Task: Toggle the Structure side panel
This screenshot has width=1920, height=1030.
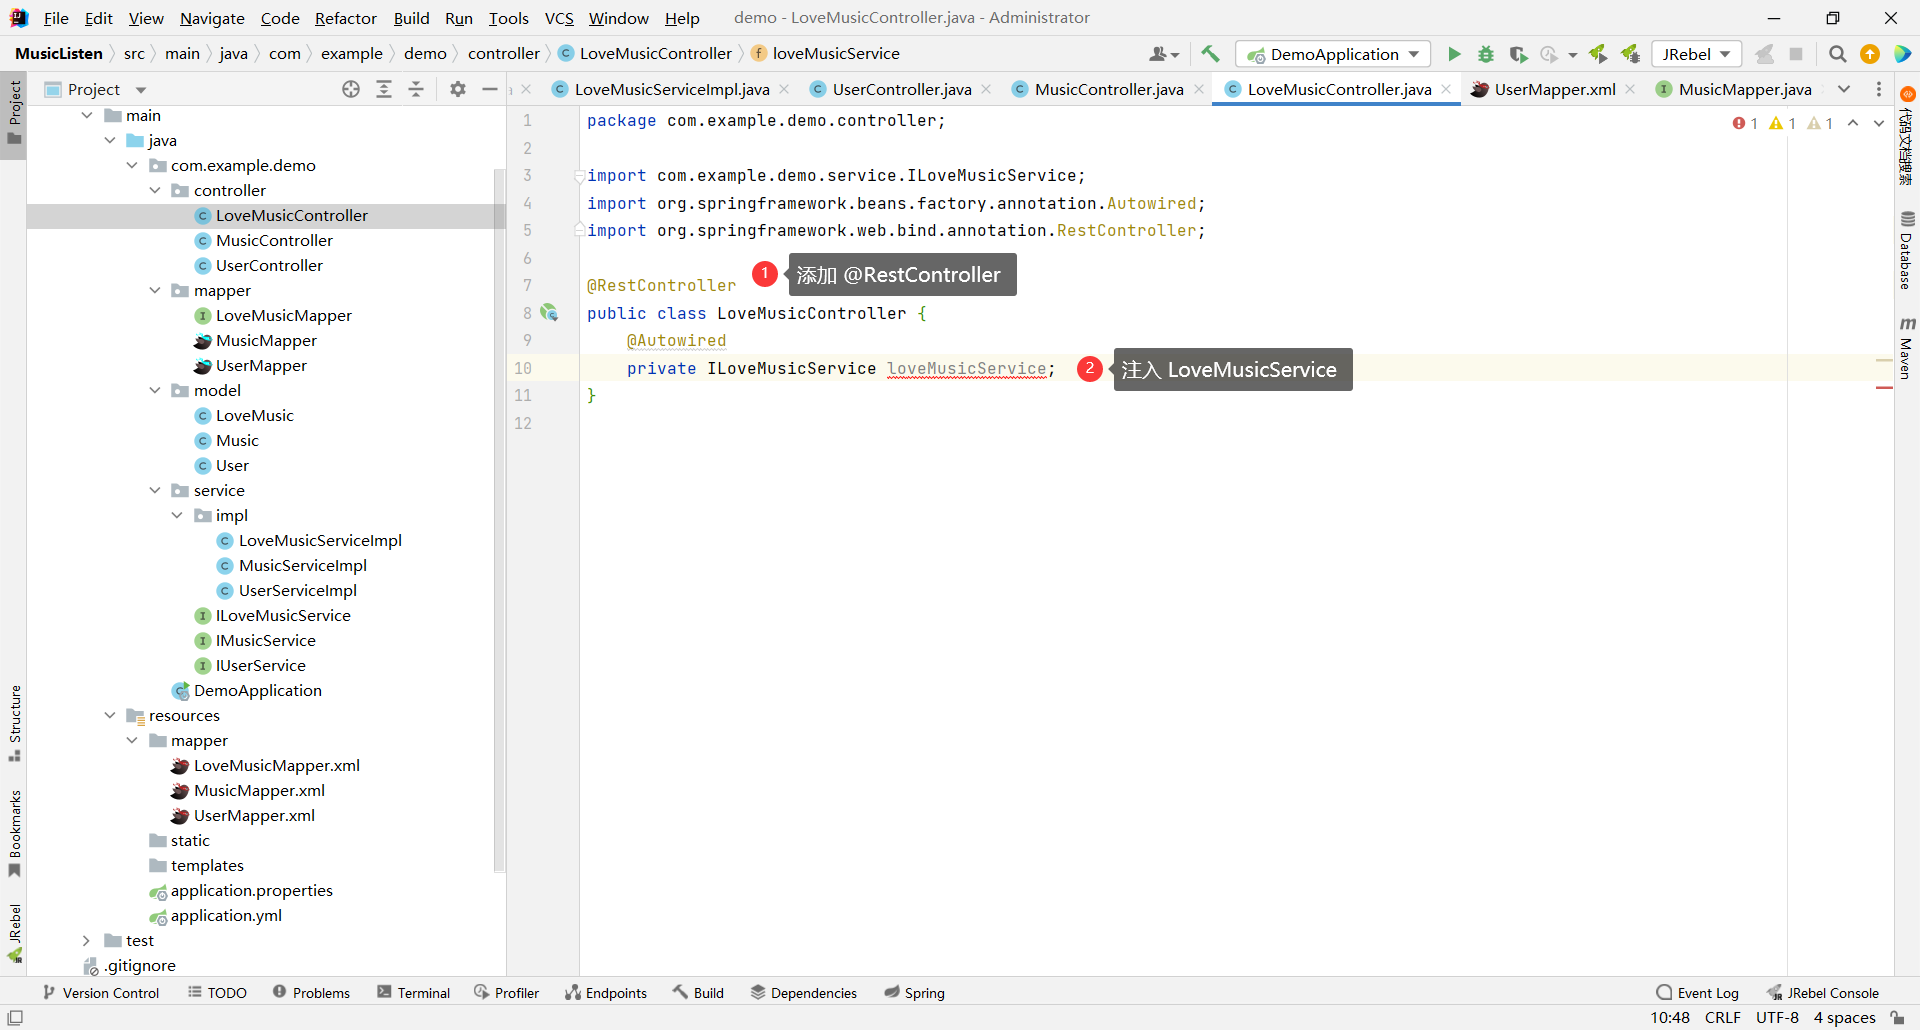Action: click(14, 722)
